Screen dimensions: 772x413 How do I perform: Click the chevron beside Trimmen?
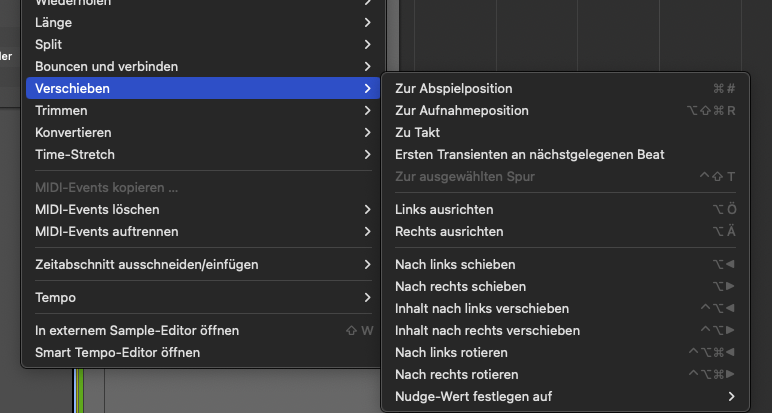point(367,110)
